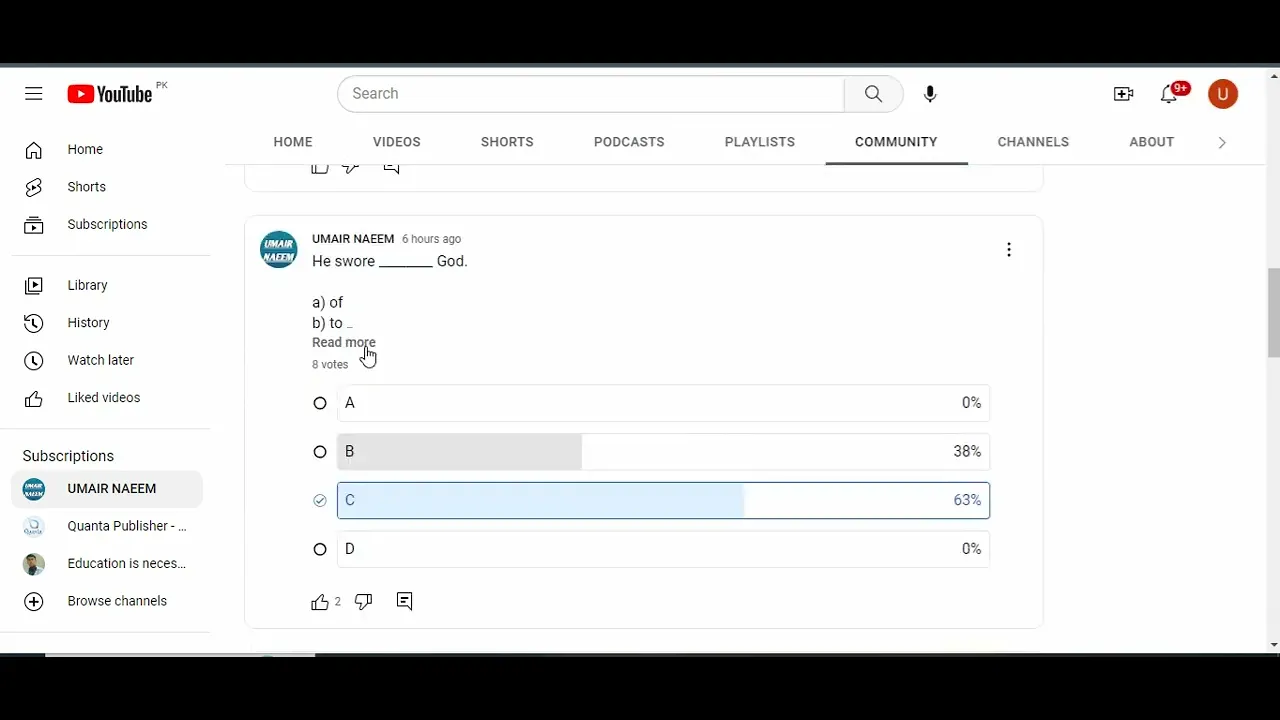Screen dimensions: 1280x720
Task: Click the vertical page scrollbar thumb
Action: [x=1273, y=312]
